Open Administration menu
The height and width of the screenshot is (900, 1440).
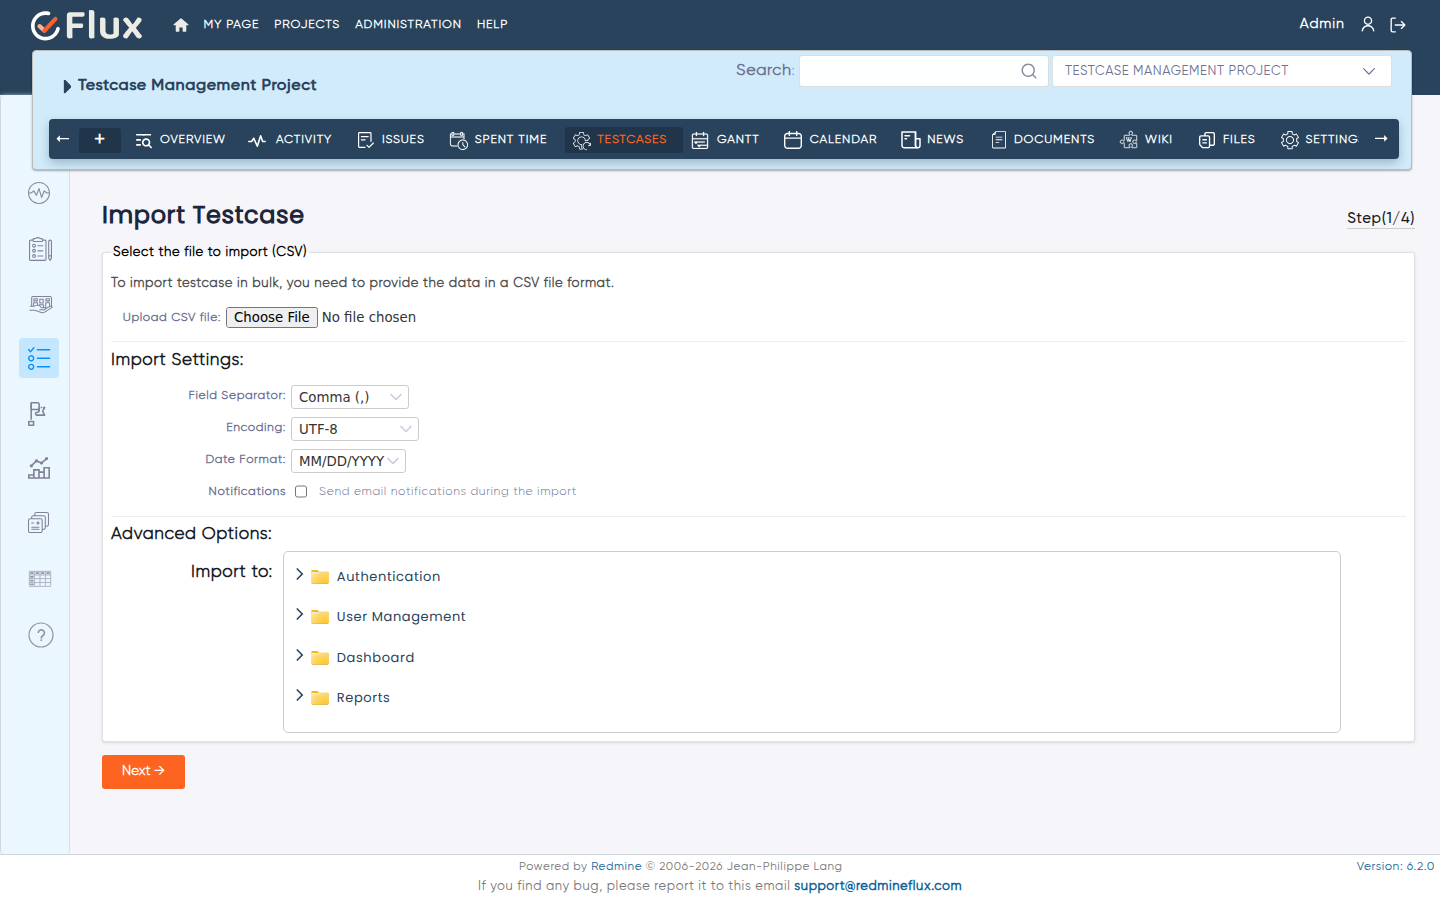point(408,24)
